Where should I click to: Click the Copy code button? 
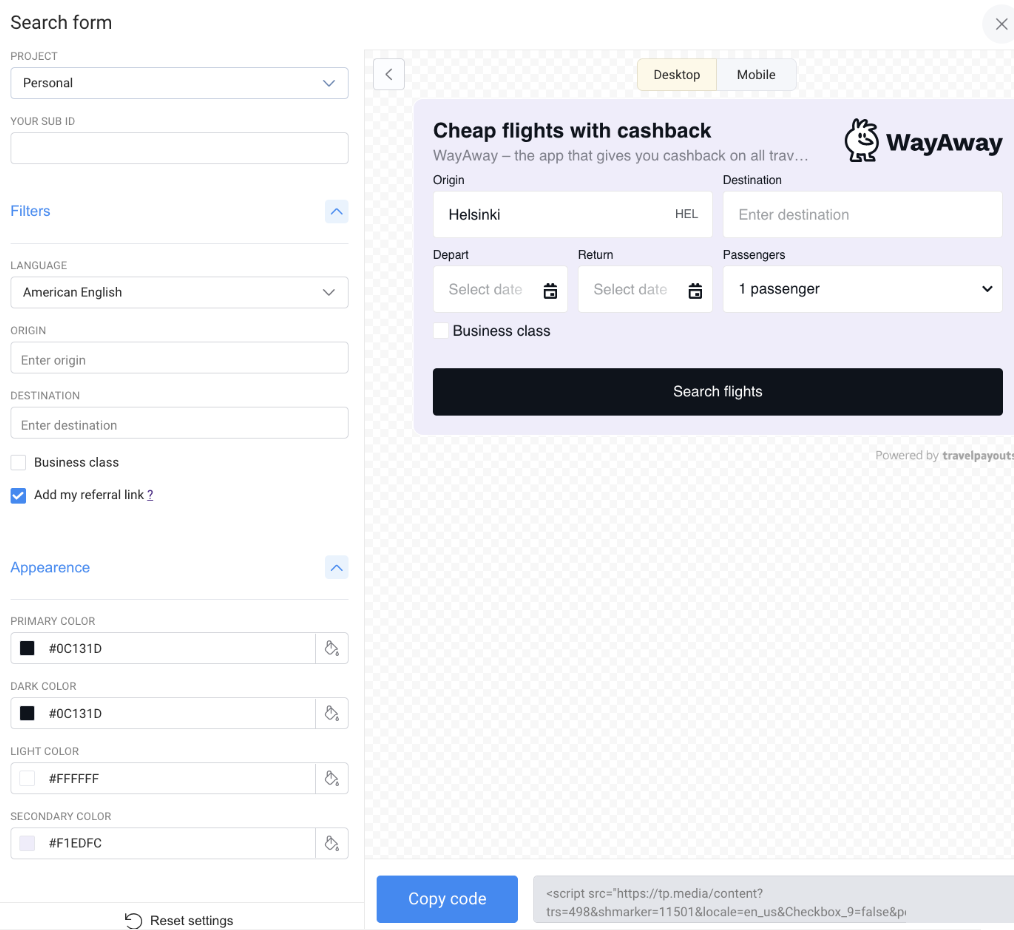pyautogui.click(x=447, y=899)
